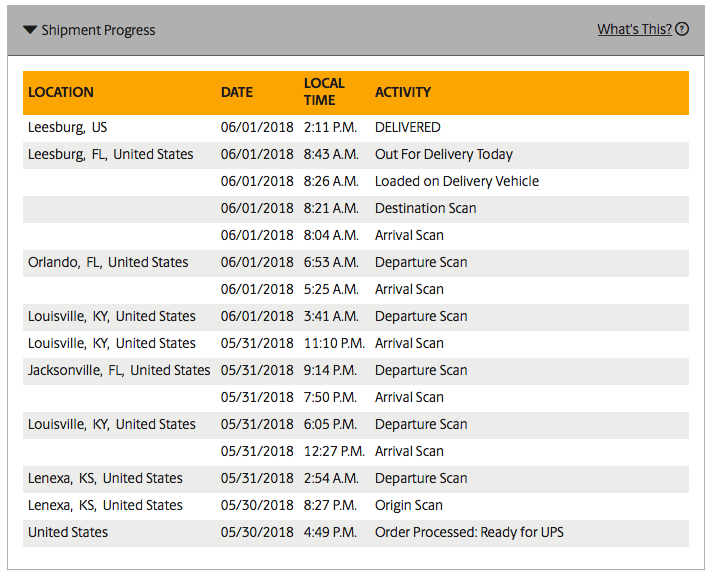Select the Out For Delivery Today row

(356, 155)
